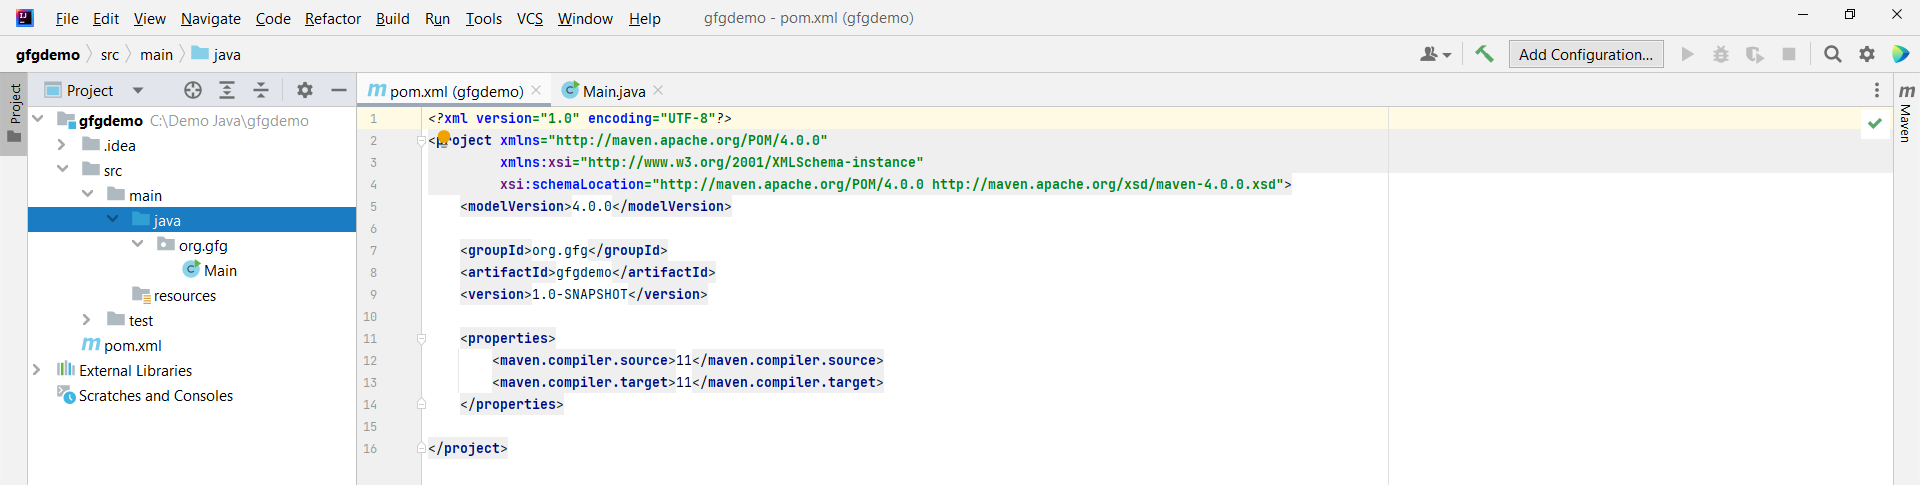1920x485 pixels.
Task: Select pom.xml in project tree
Action: click(132, 345)
